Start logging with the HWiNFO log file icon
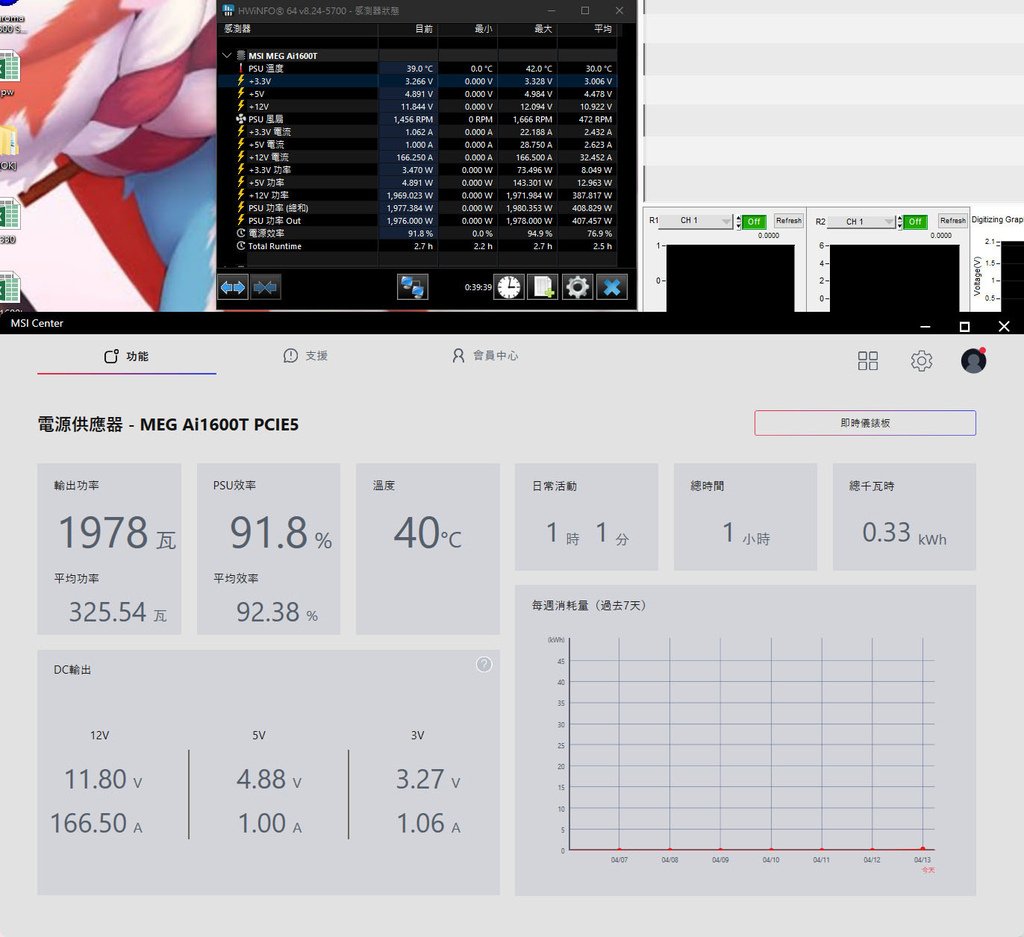 coord(543,287)
